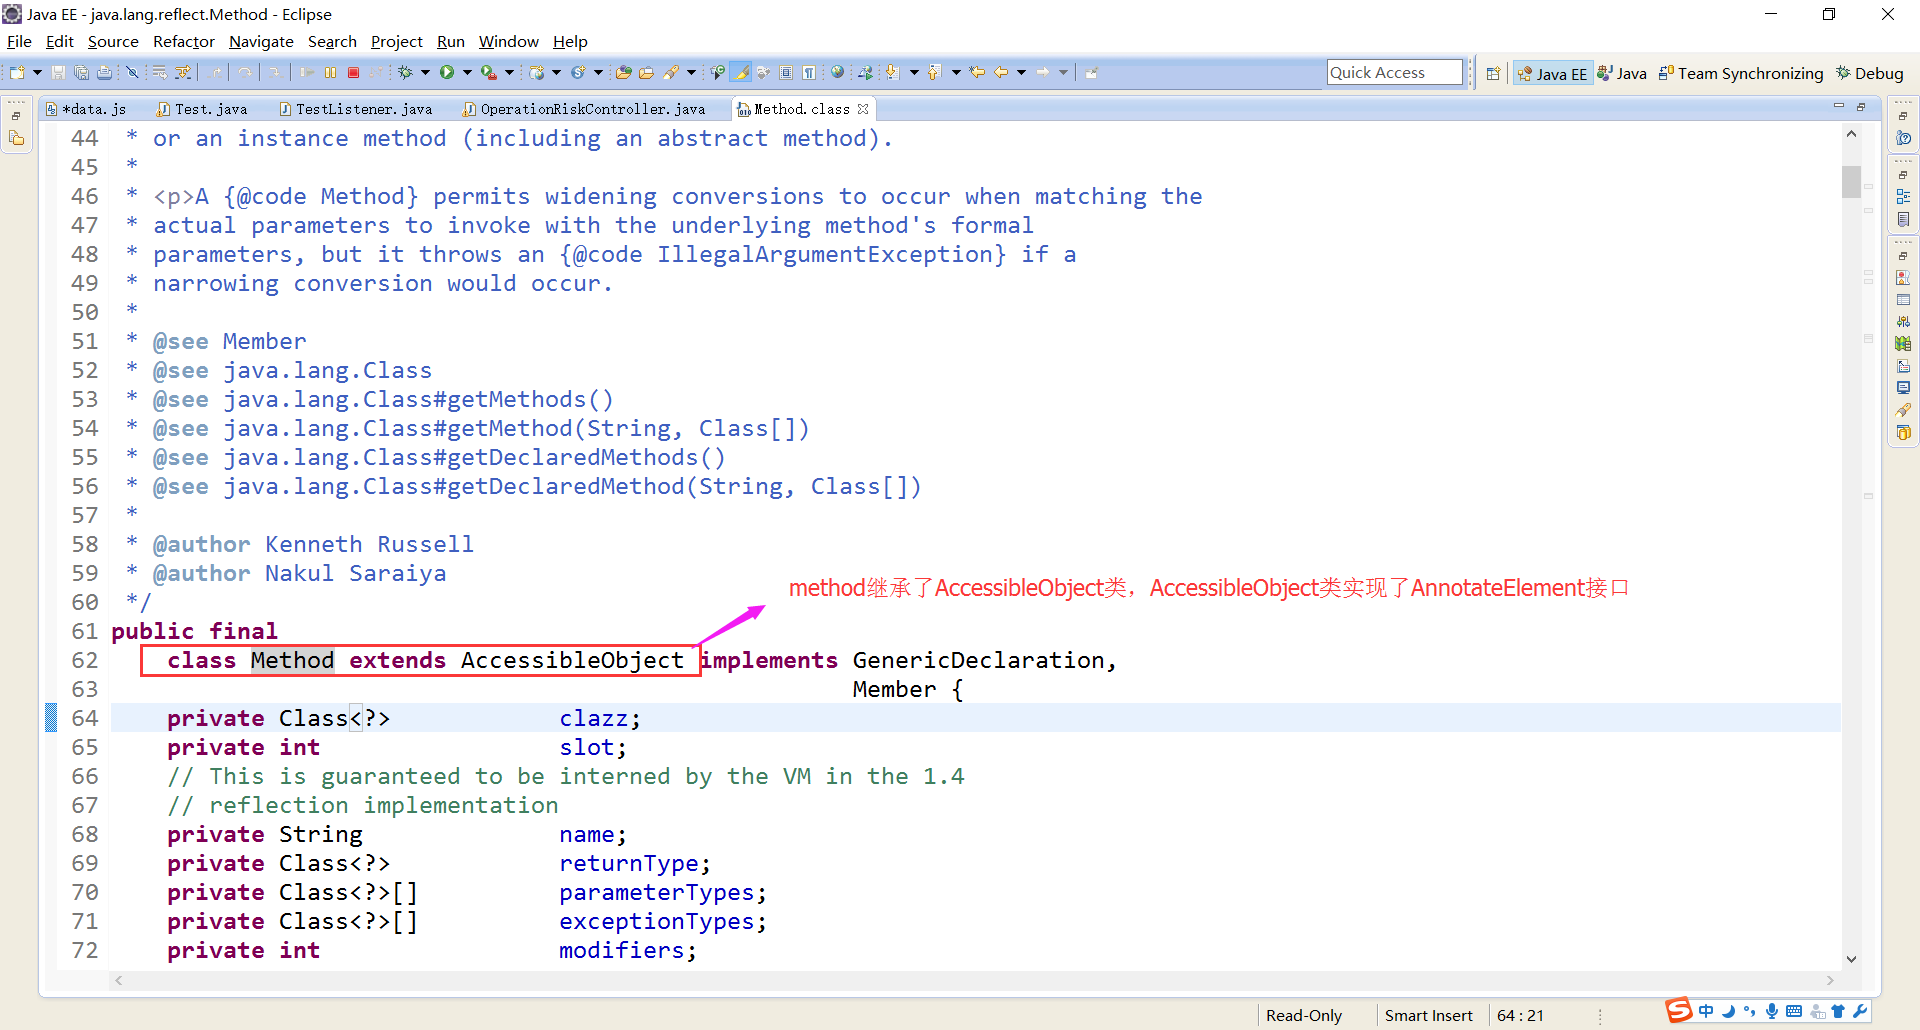Open the Debug dropdown arrow

425,72
